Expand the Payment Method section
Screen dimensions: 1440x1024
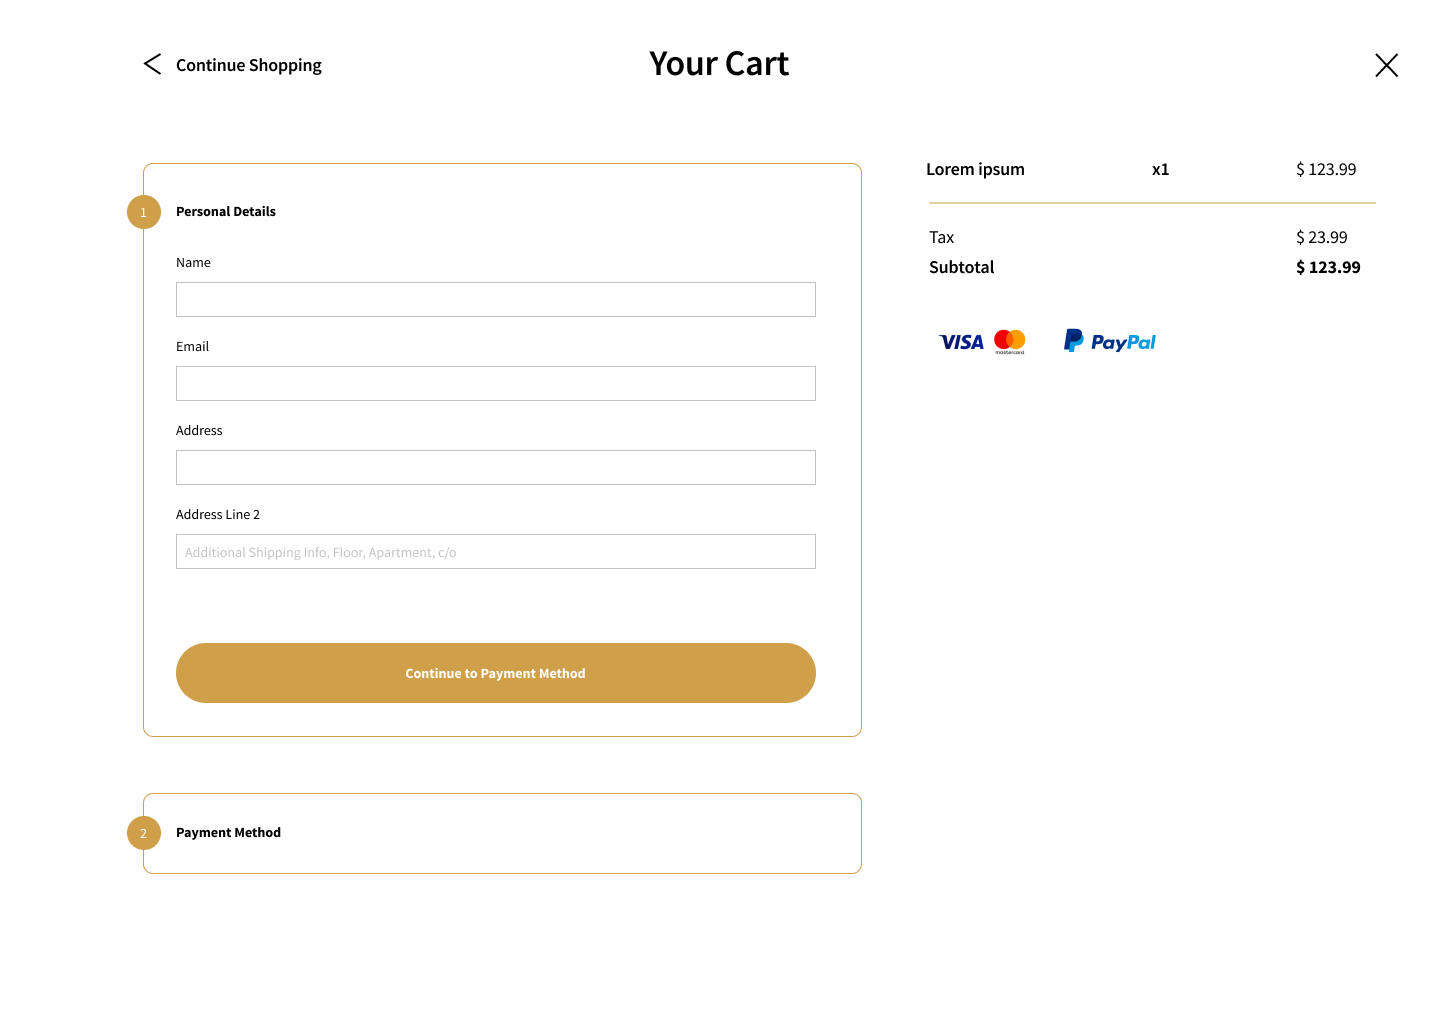point(502,833)
